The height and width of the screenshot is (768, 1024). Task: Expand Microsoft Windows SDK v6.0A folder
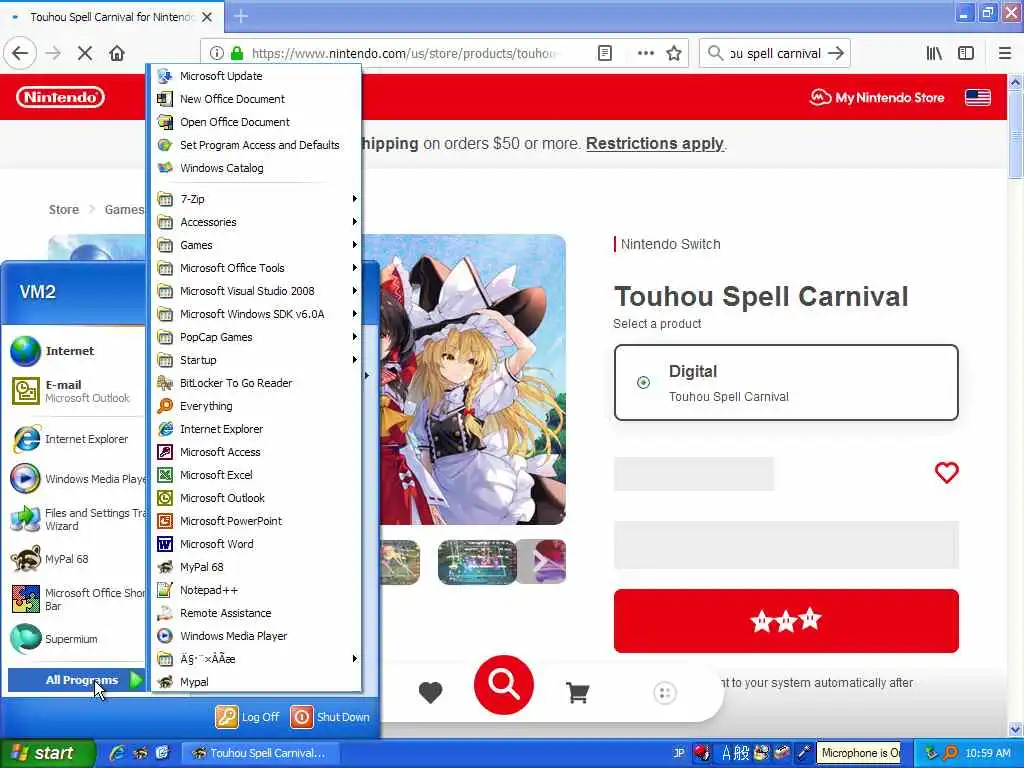(257, 314)
